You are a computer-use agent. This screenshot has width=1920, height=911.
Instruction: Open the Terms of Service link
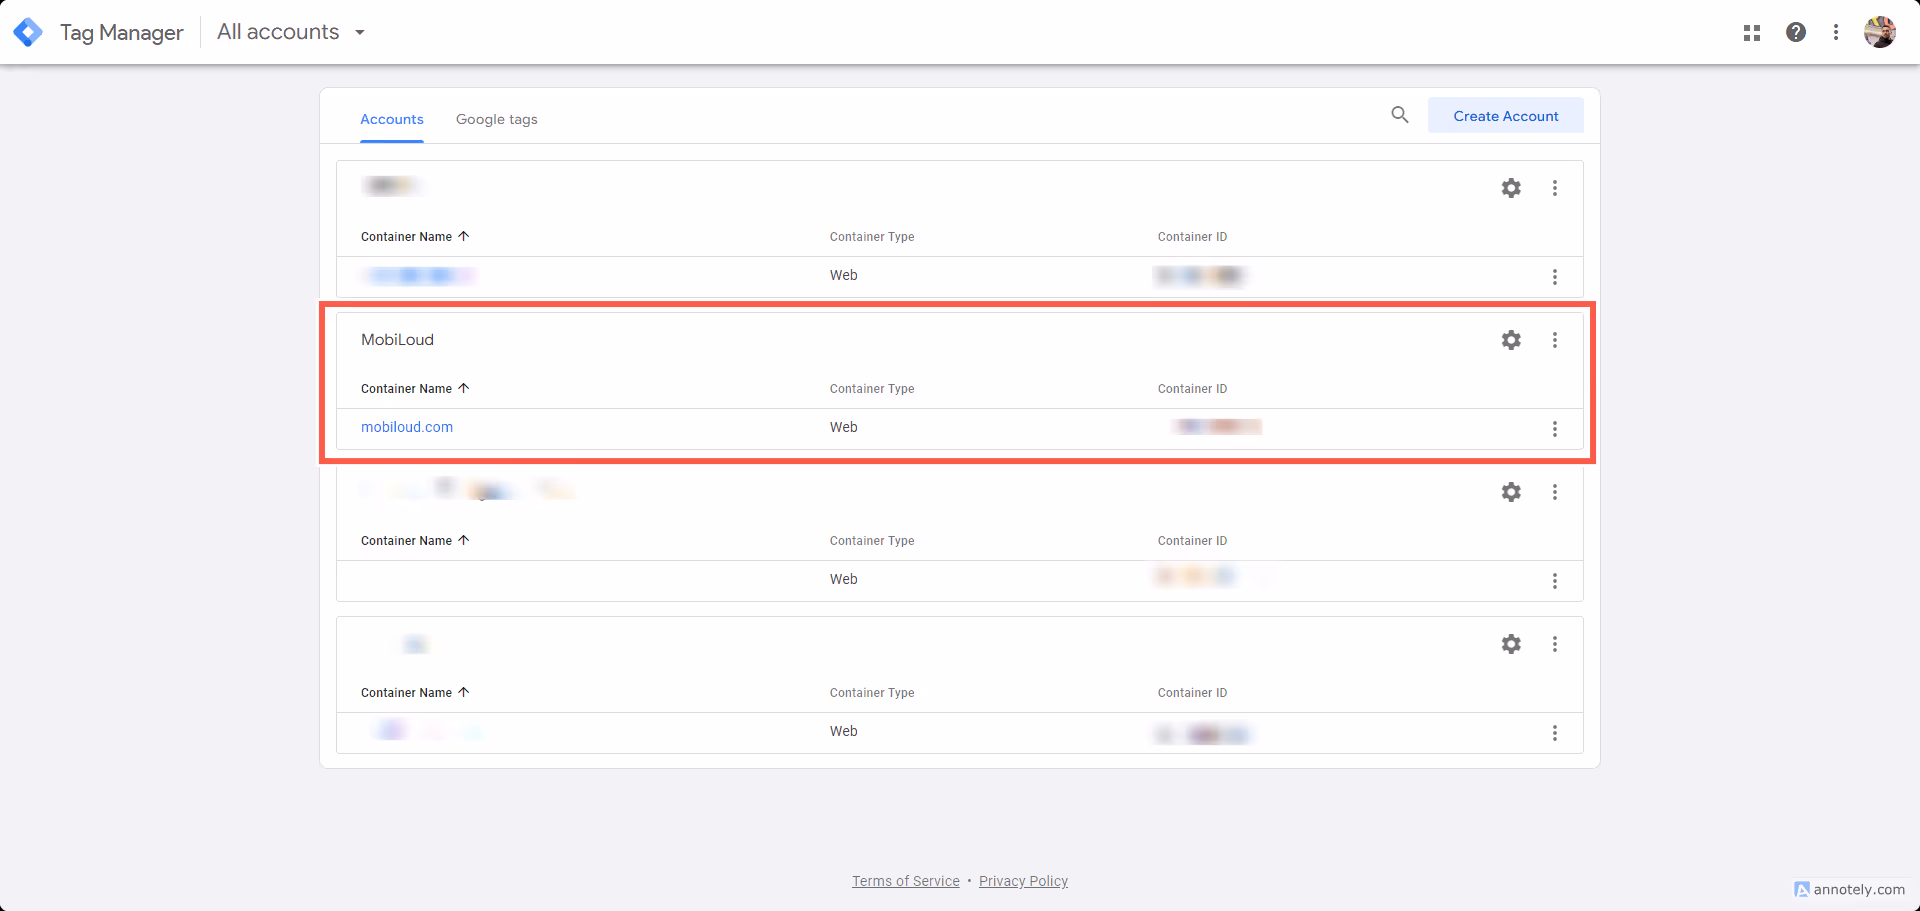(x=906, y=881)
